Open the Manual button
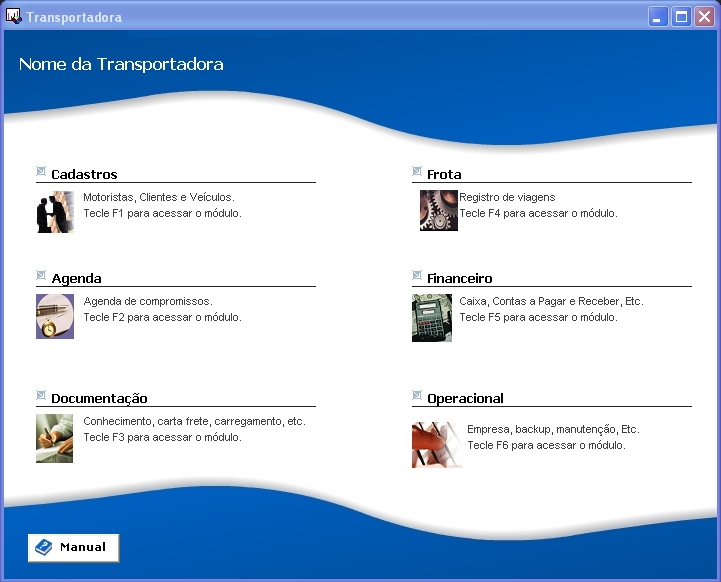Viewport: 721px width, 582px height. coord(73,548)
